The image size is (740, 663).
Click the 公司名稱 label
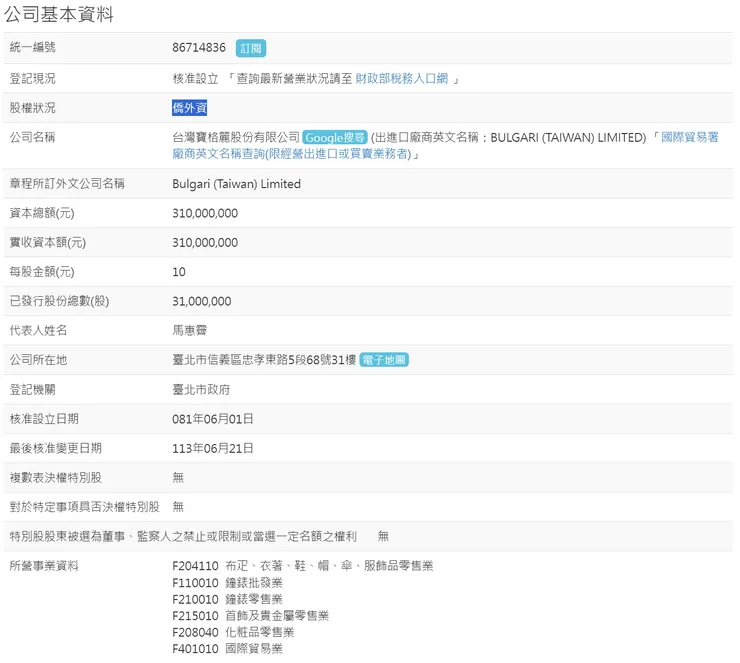(x=33, y=137)
